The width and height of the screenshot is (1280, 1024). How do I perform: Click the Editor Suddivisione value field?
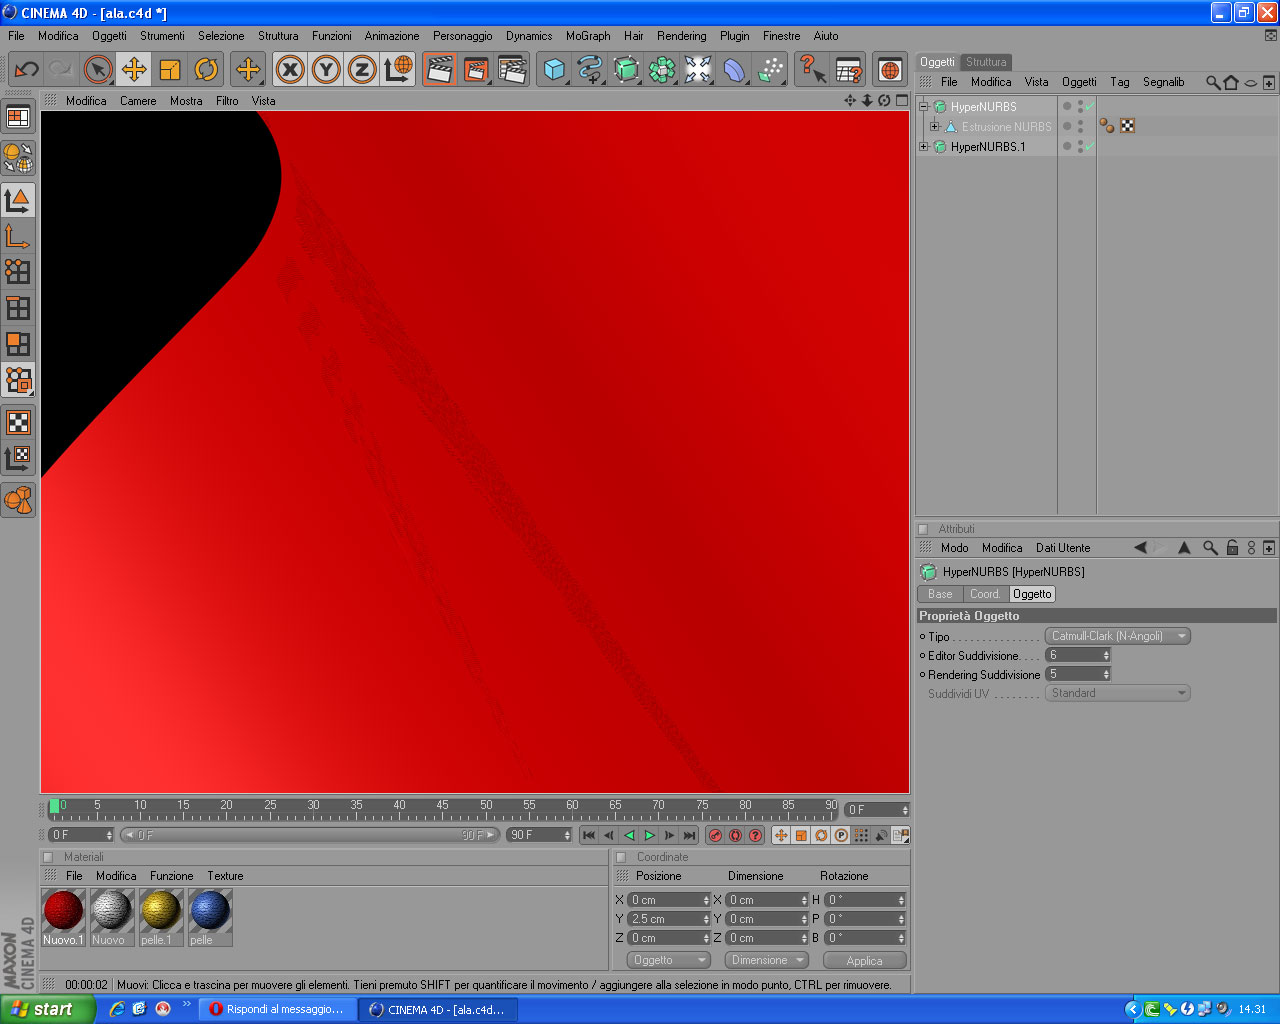(1078, 655)
